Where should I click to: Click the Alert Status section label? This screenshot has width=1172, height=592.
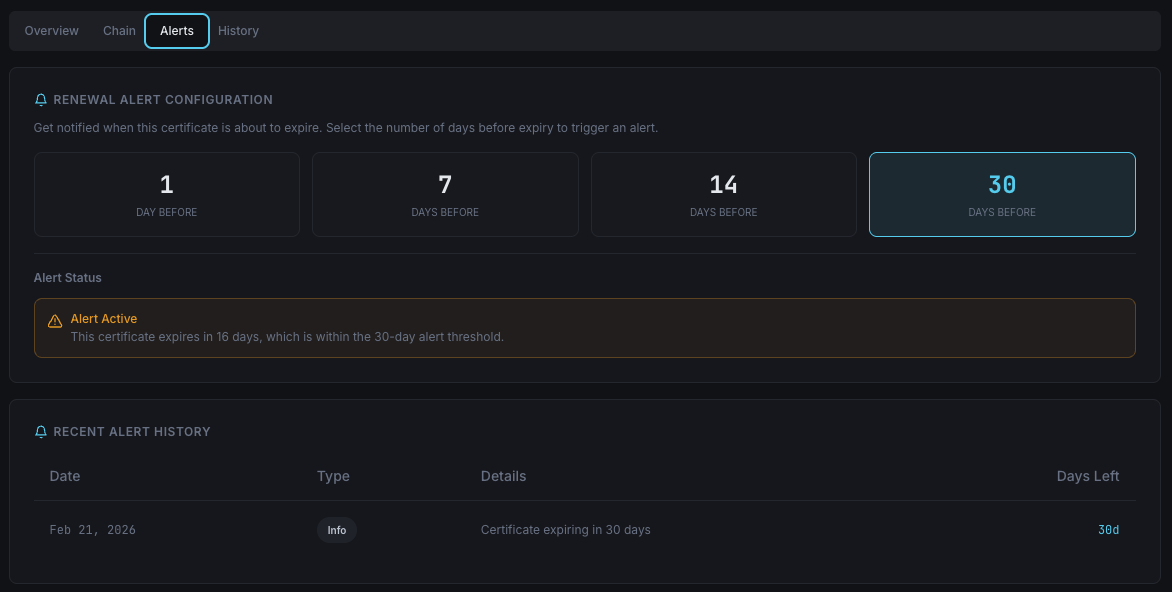point(67,277)
